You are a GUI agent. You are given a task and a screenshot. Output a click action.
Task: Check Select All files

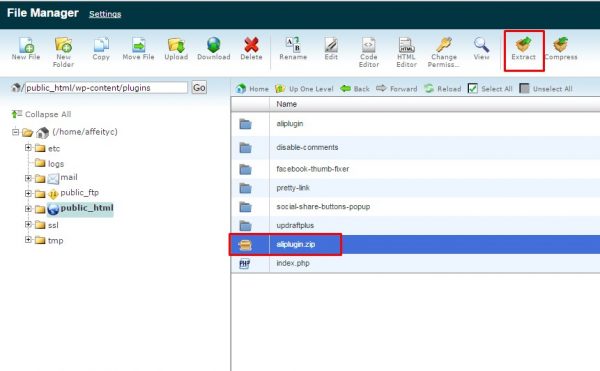pyautogui.click(x=490, y=89)
